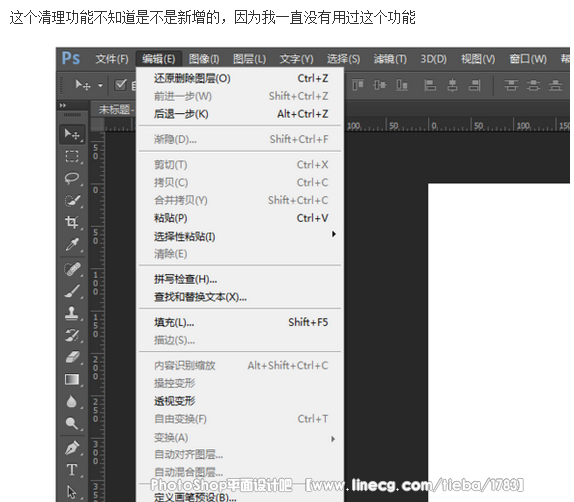Select the Clone Stamp tool
Screen dimensions: 574x502
[72, 313]
